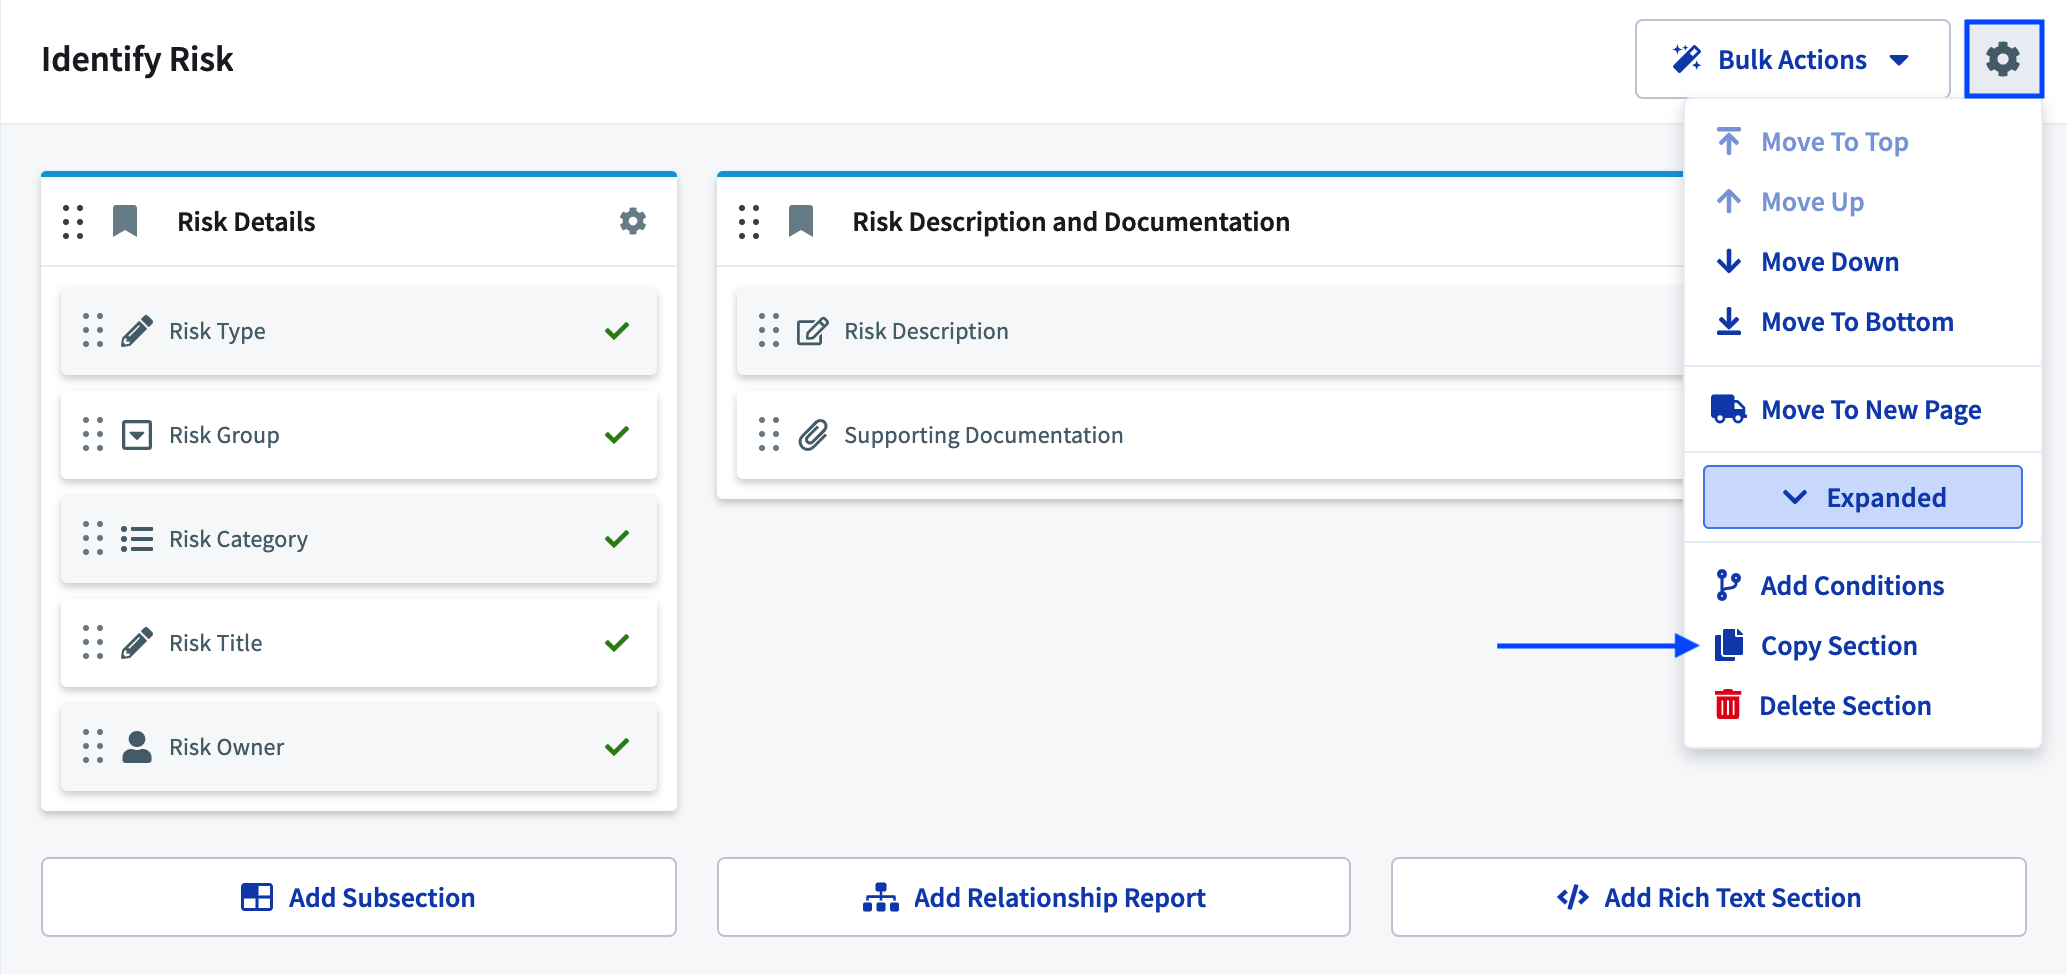Click the Supporting Documentation paperclip icon
The image size is (2067, 974).
812,435
